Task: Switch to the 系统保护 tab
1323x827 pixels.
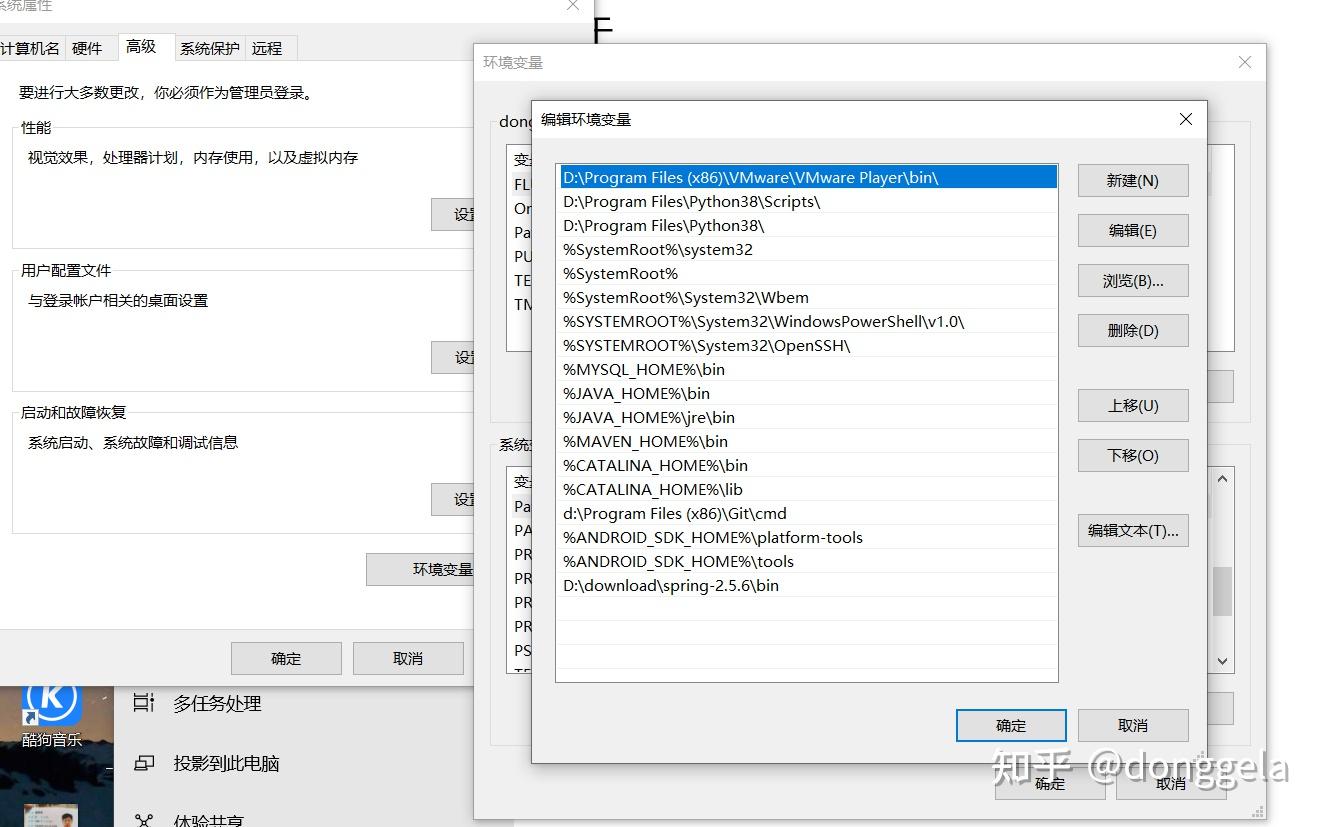Action: pos(209,47)
